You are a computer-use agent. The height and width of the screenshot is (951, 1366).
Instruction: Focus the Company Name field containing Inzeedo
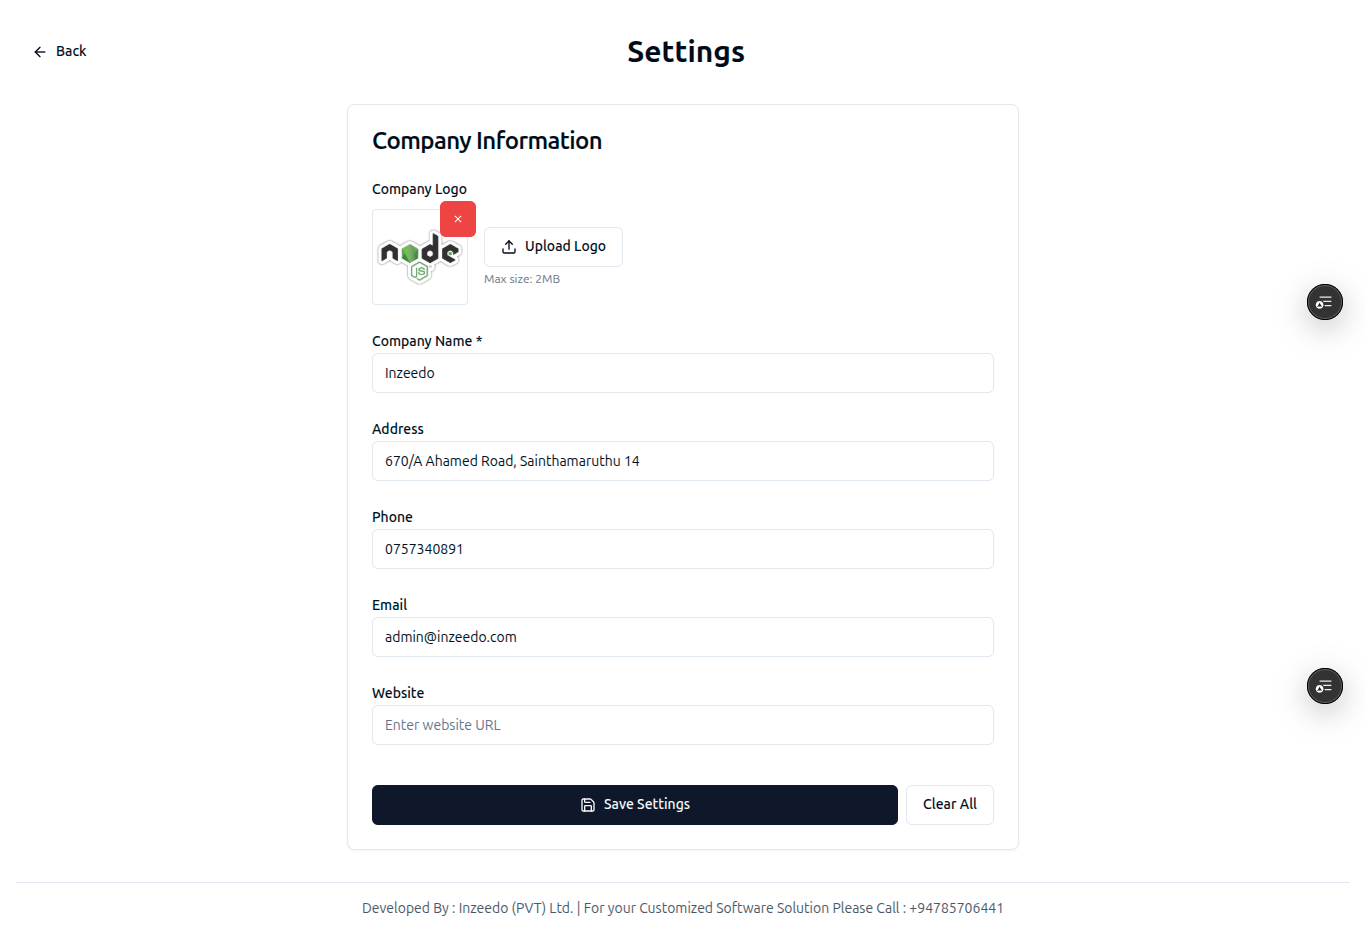click(682, 373)
